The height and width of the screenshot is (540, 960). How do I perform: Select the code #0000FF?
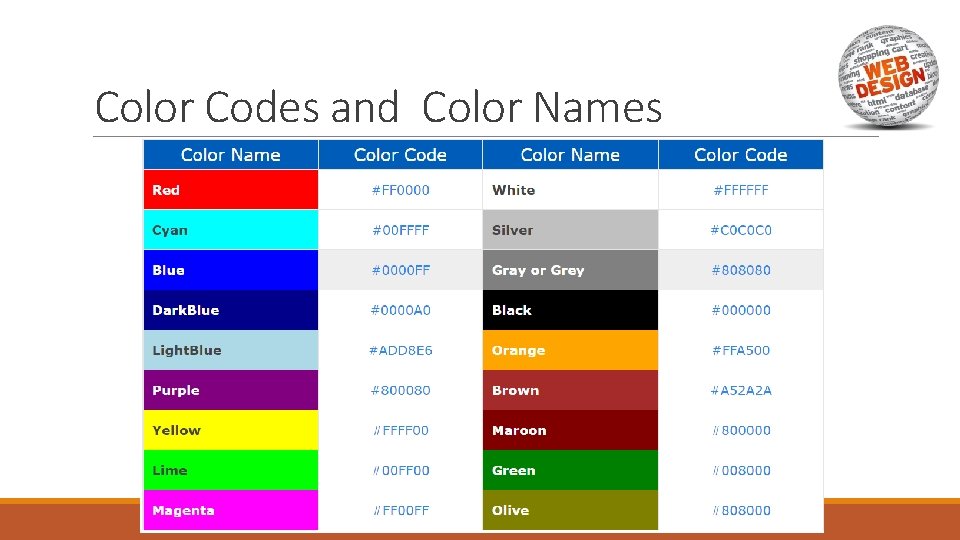400,270
